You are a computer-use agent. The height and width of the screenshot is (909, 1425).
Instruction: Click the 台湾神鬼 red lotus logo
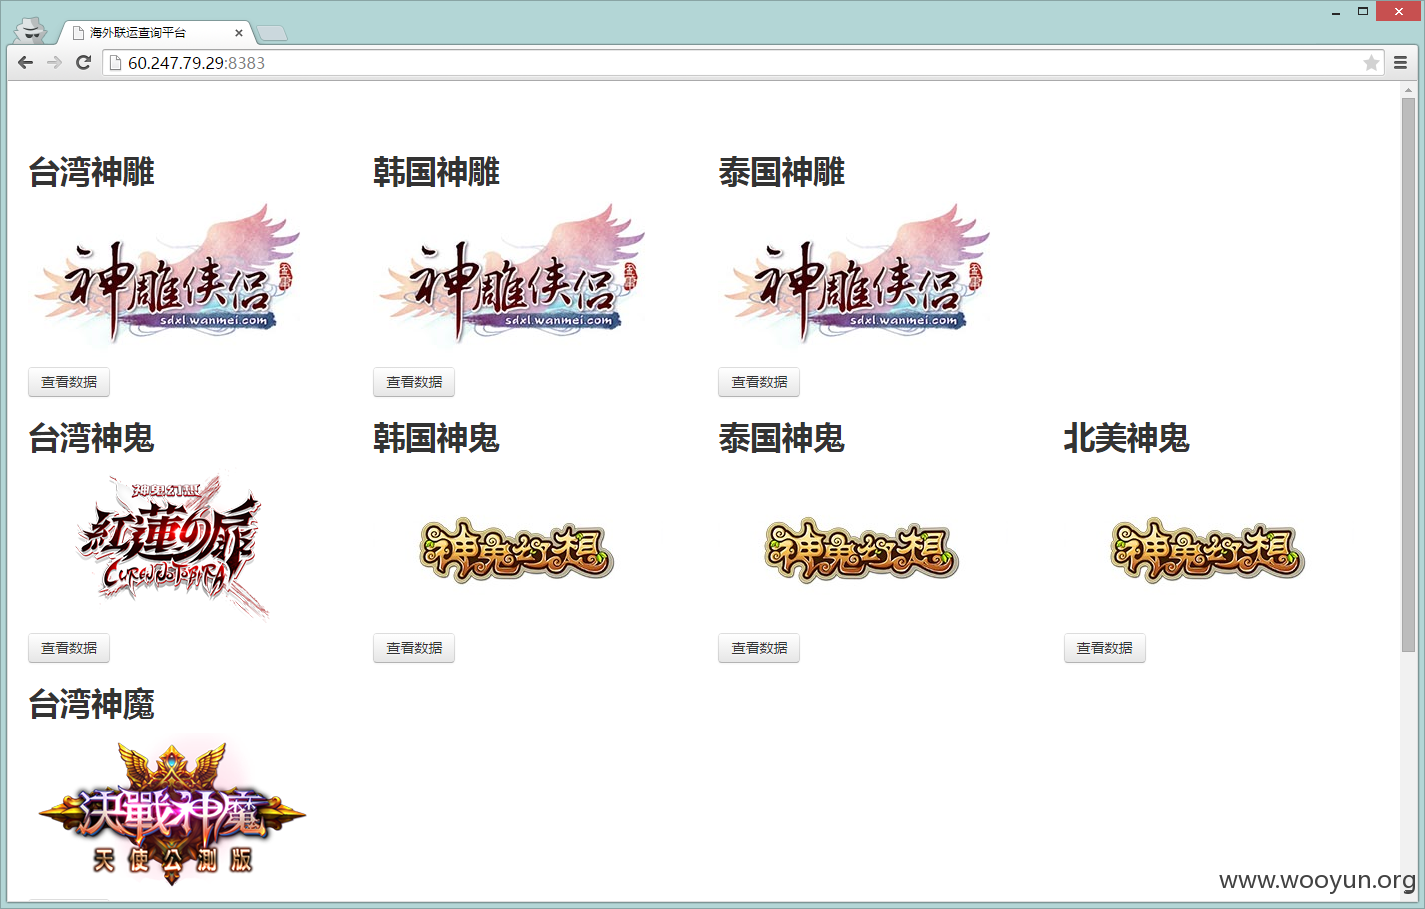click(172, 546)
